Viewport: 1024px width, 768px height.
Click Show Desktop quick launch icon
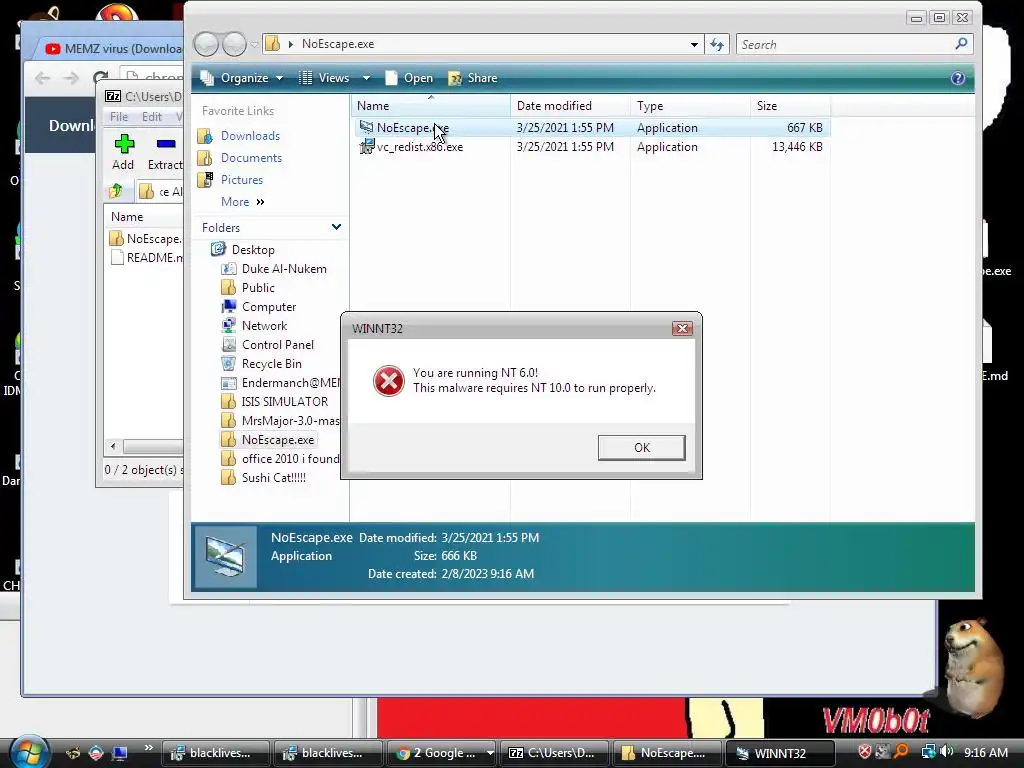tap(120, 752)
